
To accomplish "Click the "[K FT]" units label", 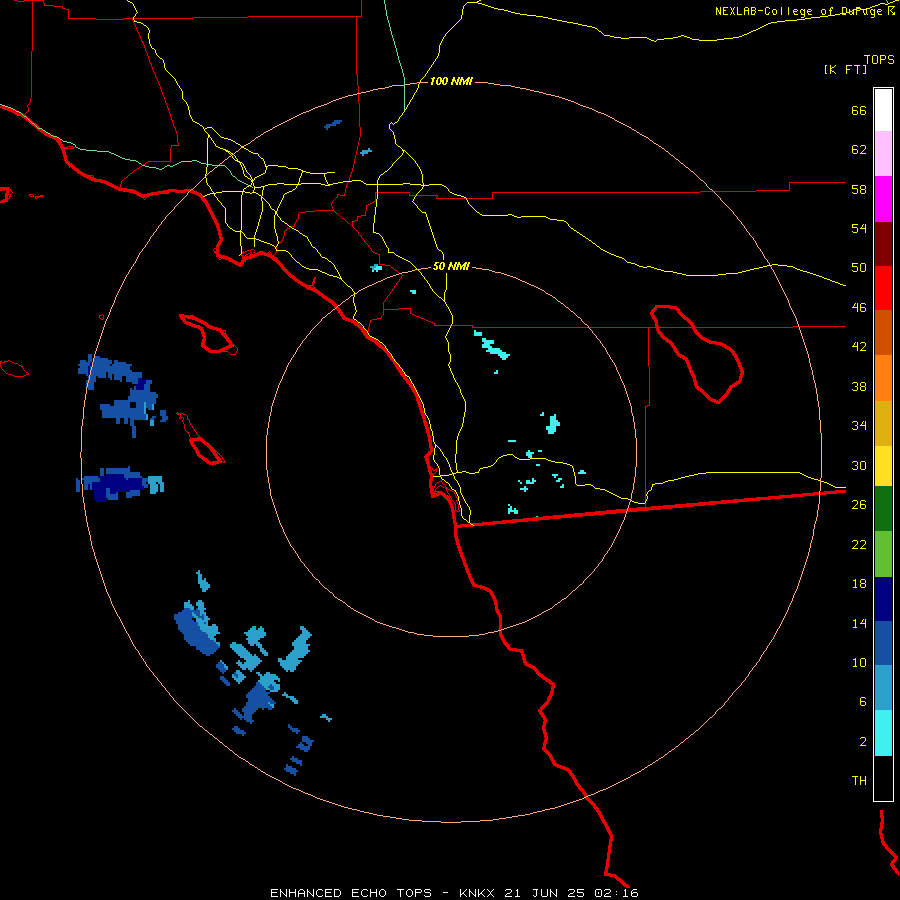I will [x=845, y=69].
